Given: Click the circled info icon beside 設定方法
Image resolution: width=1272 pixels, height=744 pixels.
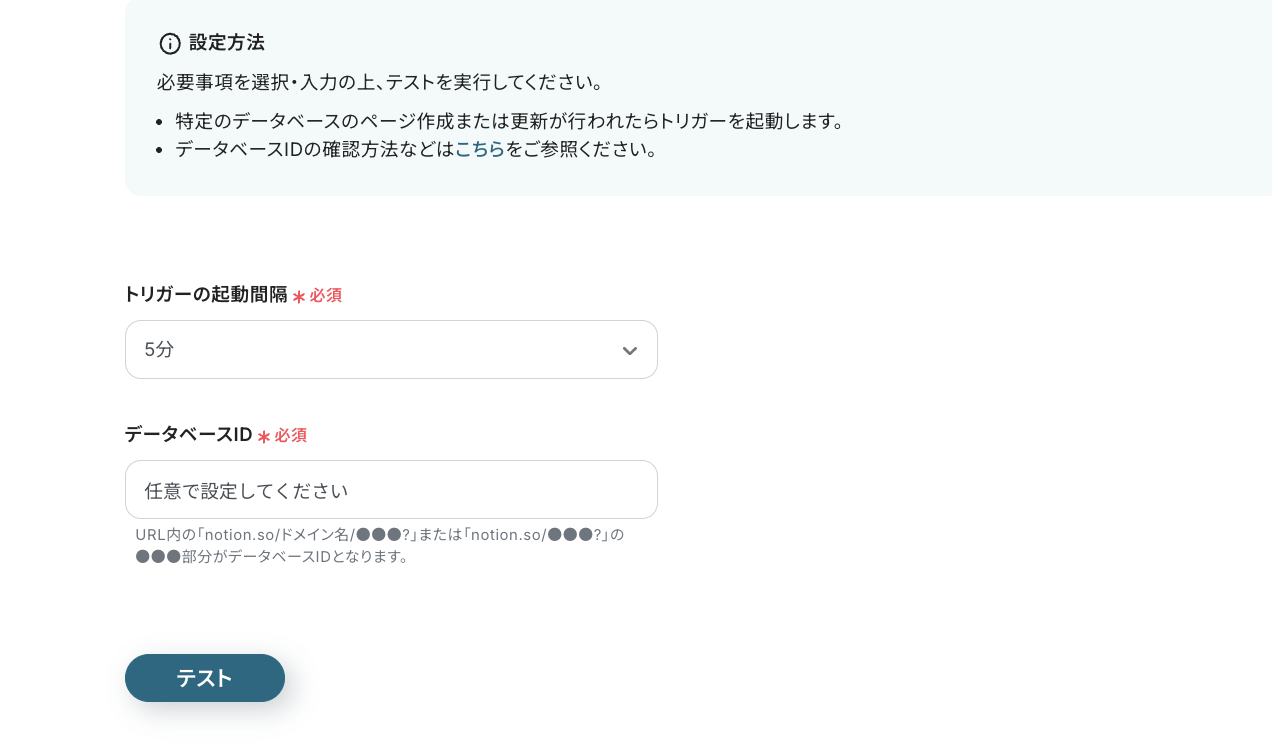Looking at the screenshot, I should 170,43.
